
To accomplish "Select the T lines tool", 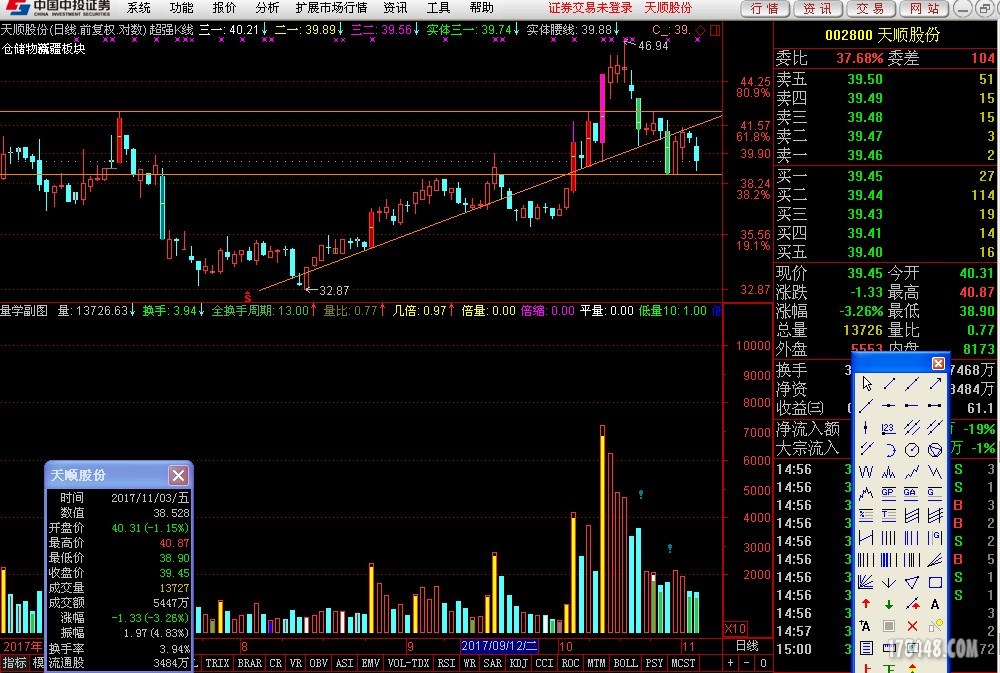I will (x=888, y=515).
